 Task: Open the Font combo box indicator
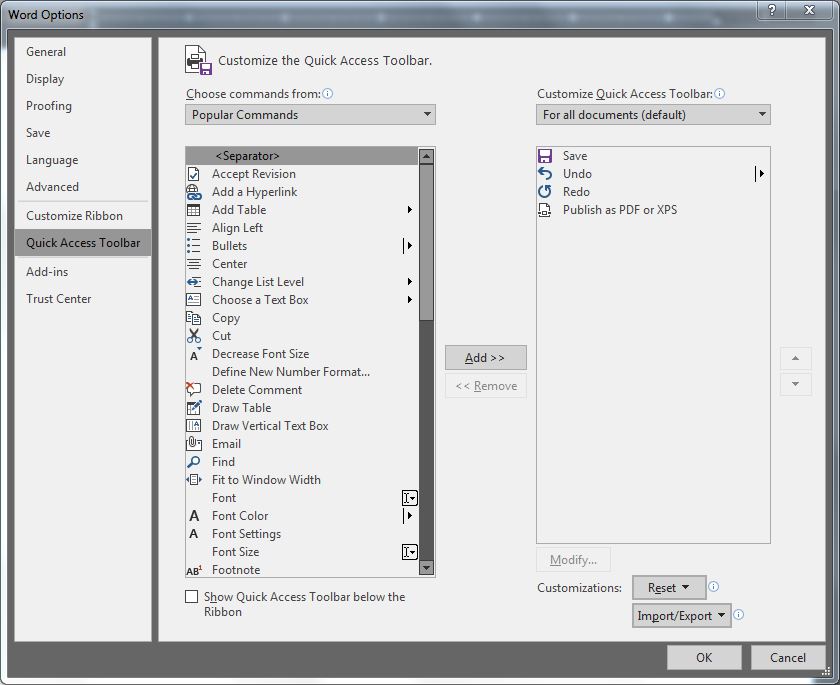(x=410, y=498)
